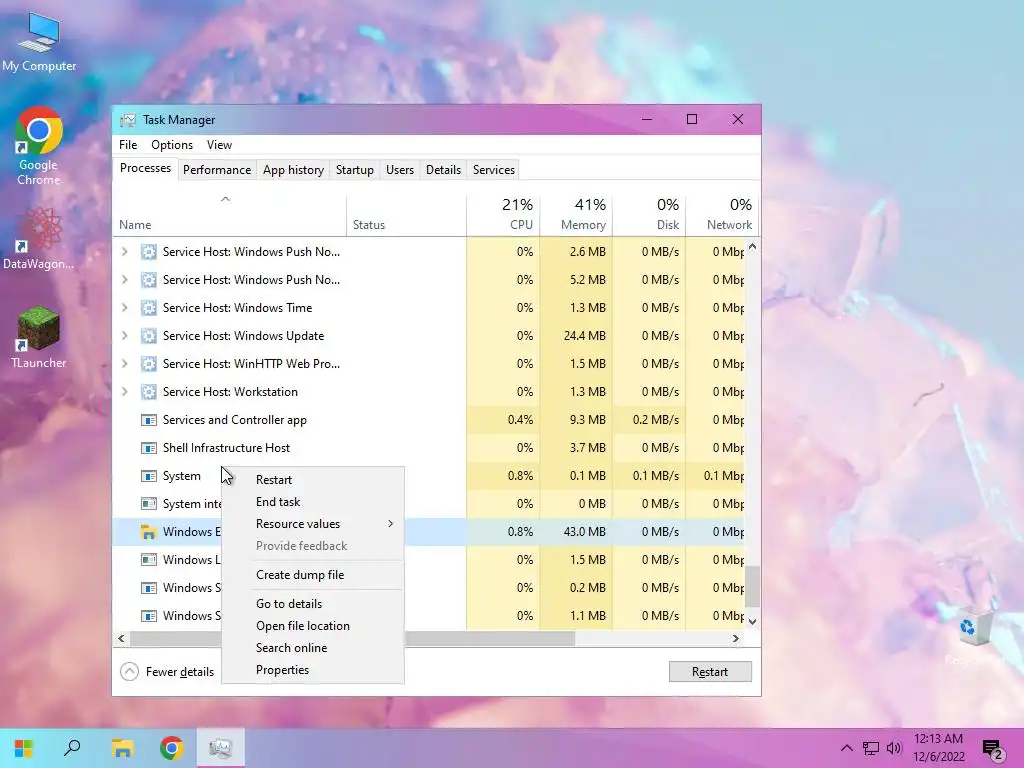Sort by Memory column header
Screen dimensions: 1024x768
(576, 214)
